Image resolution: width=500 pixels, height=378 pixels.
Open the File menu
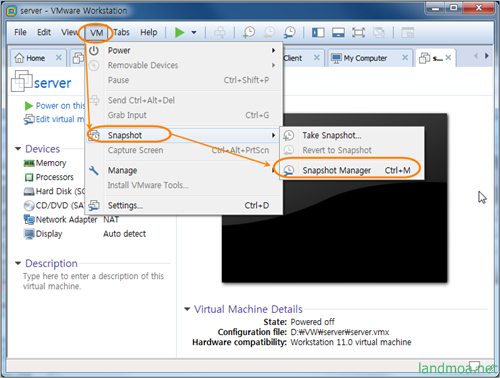coord(20,32)
